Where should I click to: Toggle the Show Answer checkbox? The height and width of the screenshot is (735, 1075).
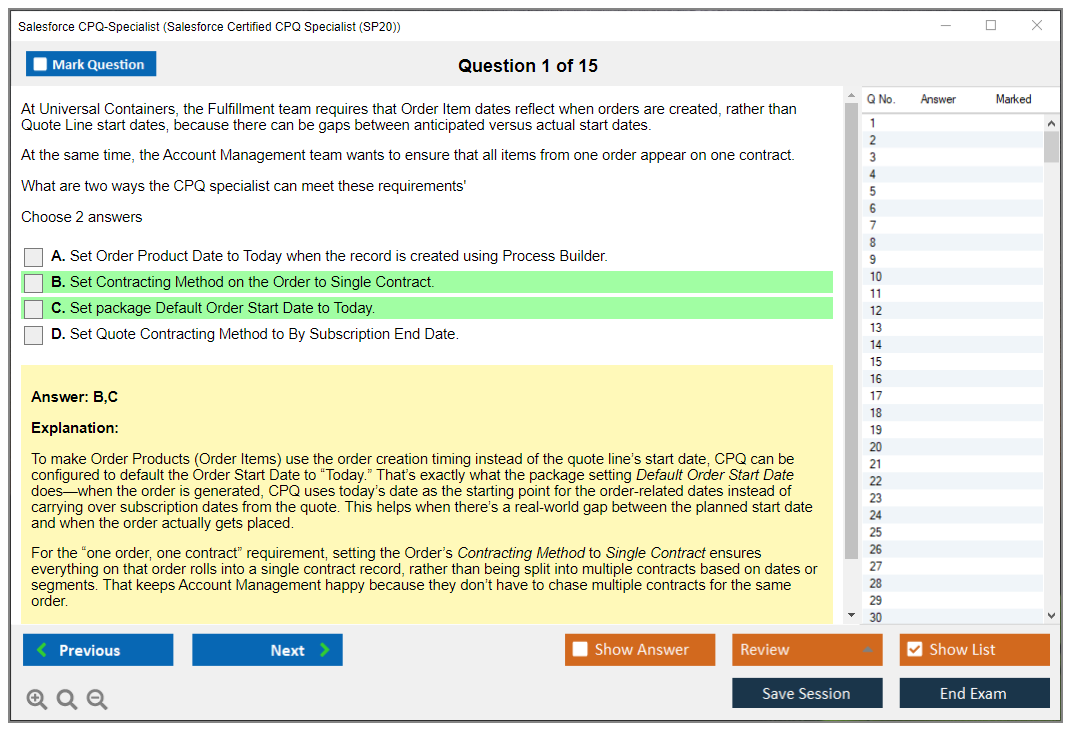point(580,650)
